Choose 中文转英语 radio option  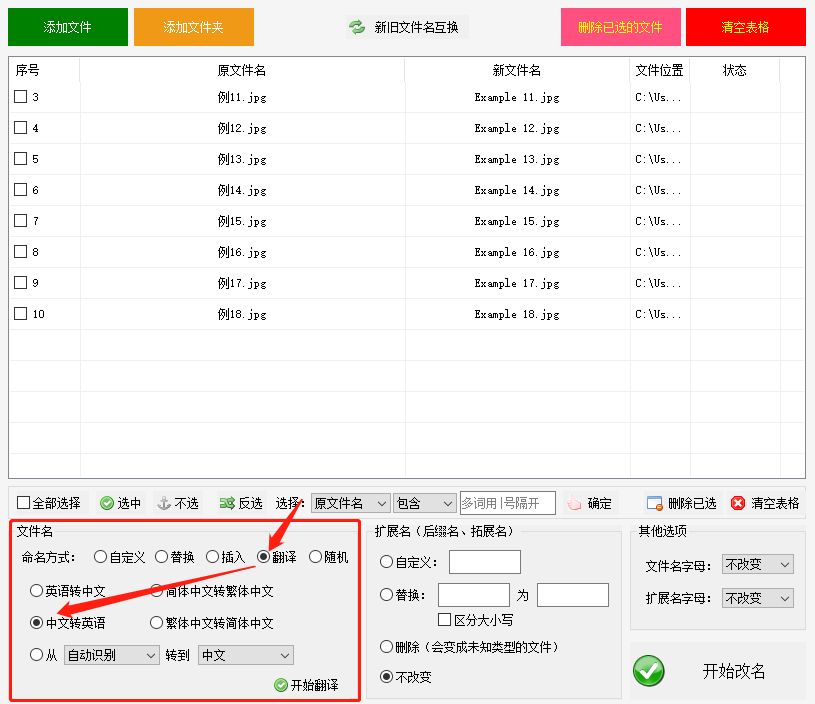[x=36, y=622]
